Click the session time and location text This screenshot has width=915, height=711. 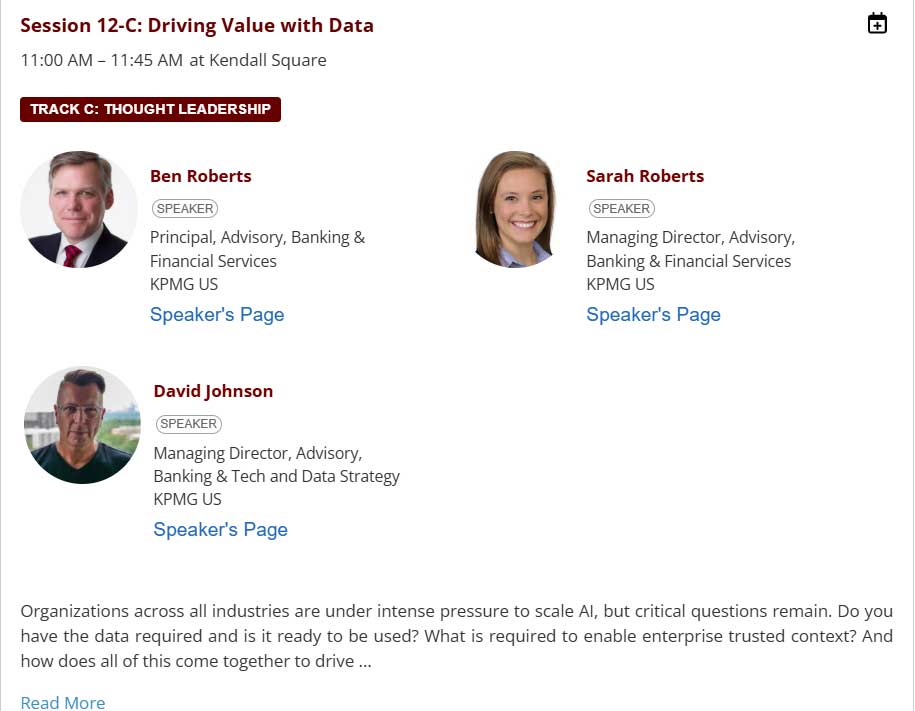point(173,60)
